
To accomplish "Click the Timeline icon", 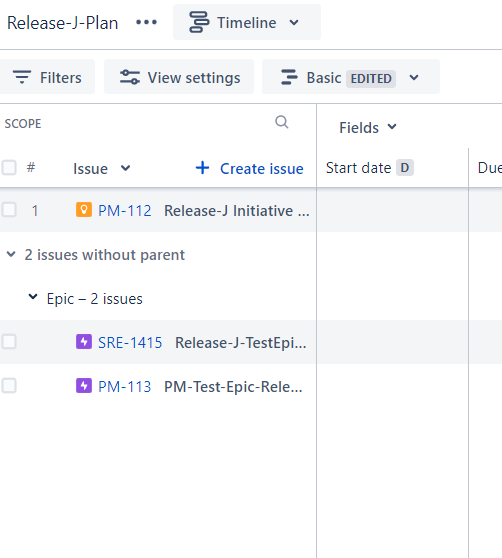I will click(x=199, y=22).
